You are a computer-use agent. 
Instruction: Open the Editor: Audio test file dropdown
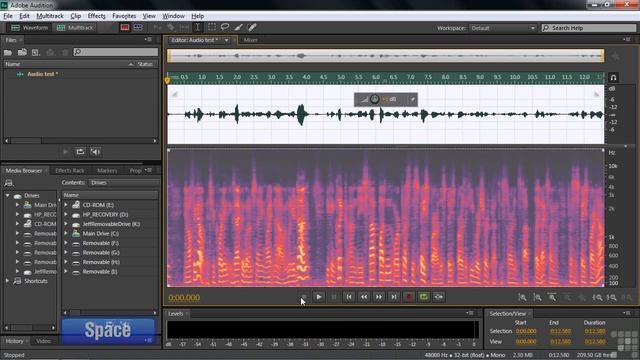(226, 40)
